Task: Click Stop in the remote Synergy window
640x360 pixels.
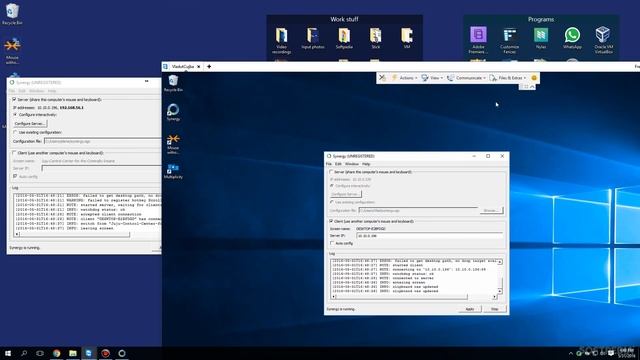Action: (x=495, y=309)
